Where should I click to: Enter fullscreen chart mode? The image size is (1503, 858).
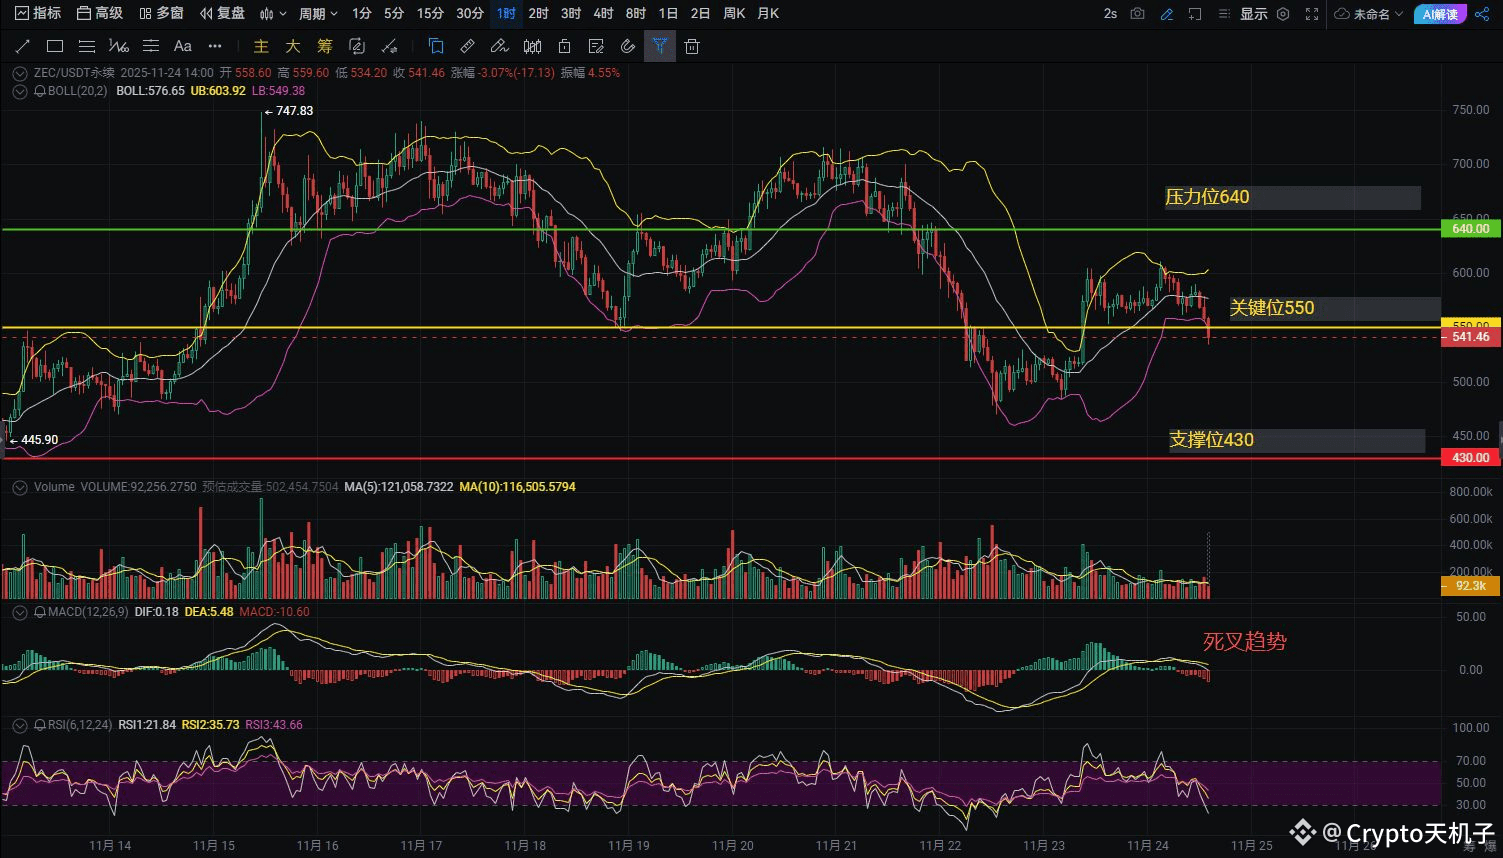1312,14
